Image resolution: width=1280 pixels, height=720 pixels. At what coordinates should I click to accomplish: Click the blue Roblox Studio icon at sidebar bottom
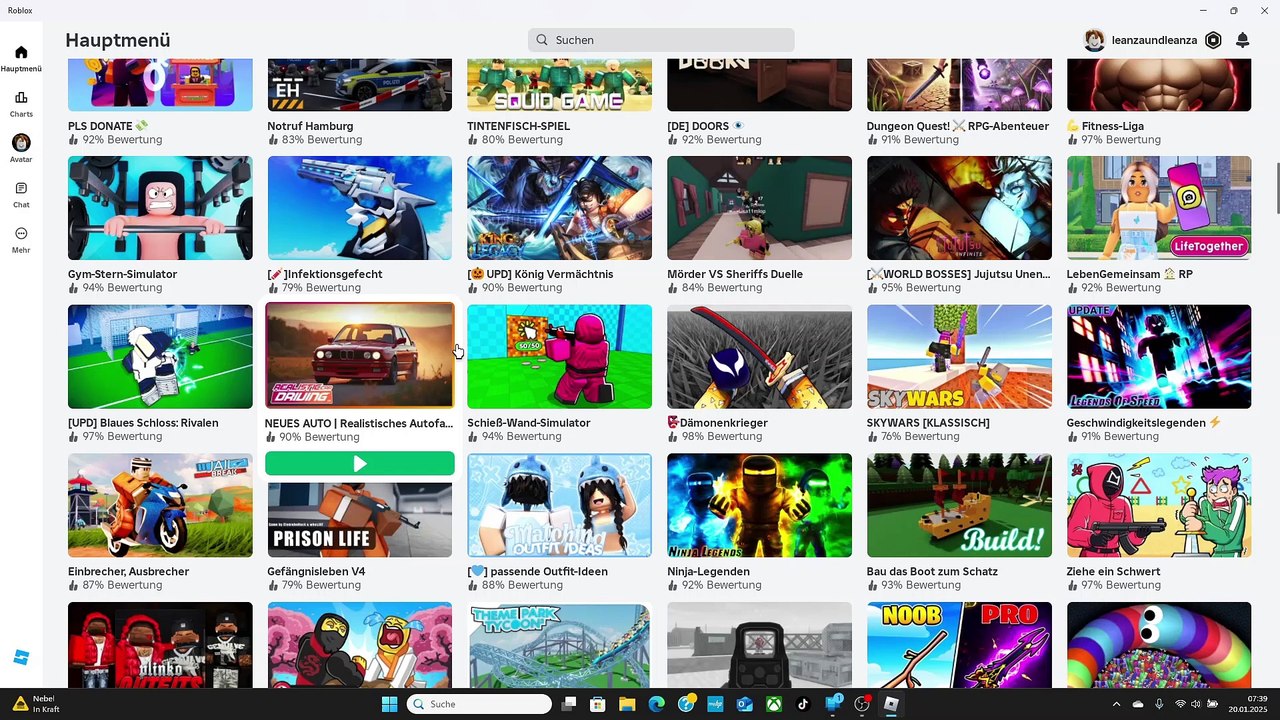pyautogui.click(x=21, y=657)
